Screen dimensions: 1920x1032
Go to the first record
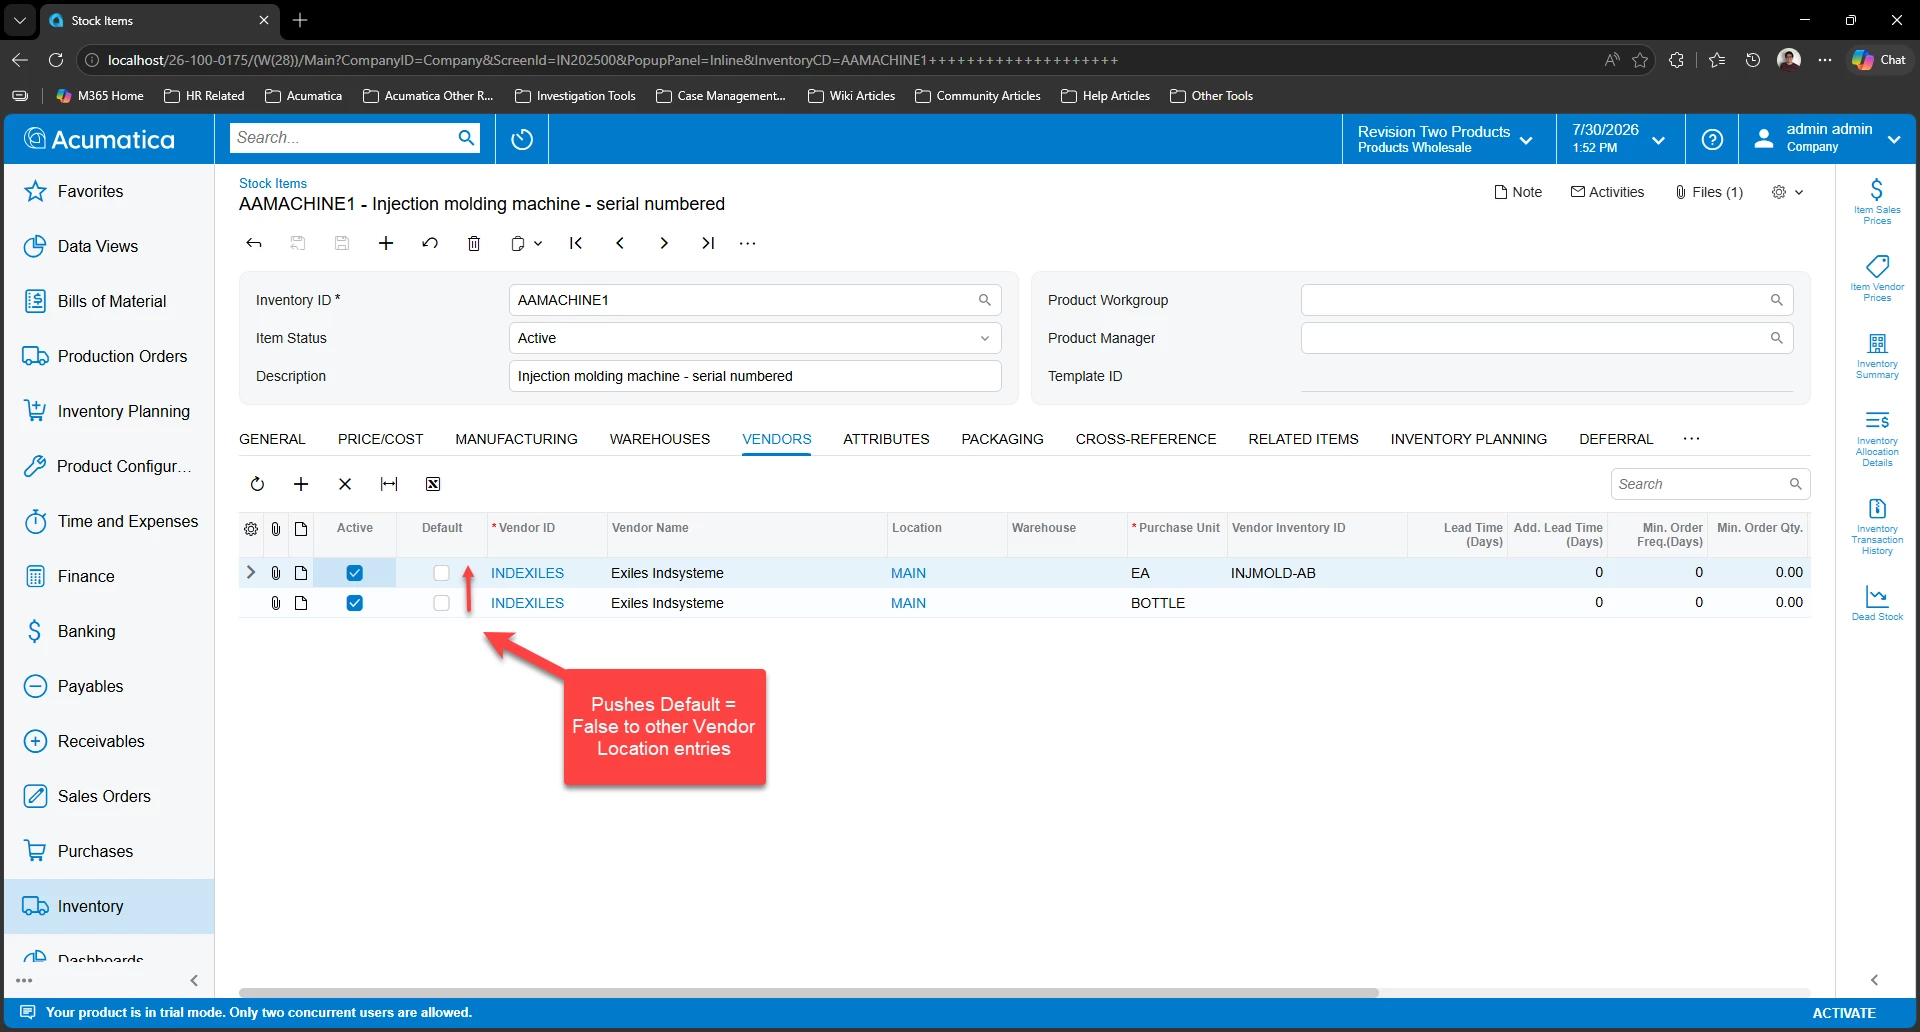(576, 243)
